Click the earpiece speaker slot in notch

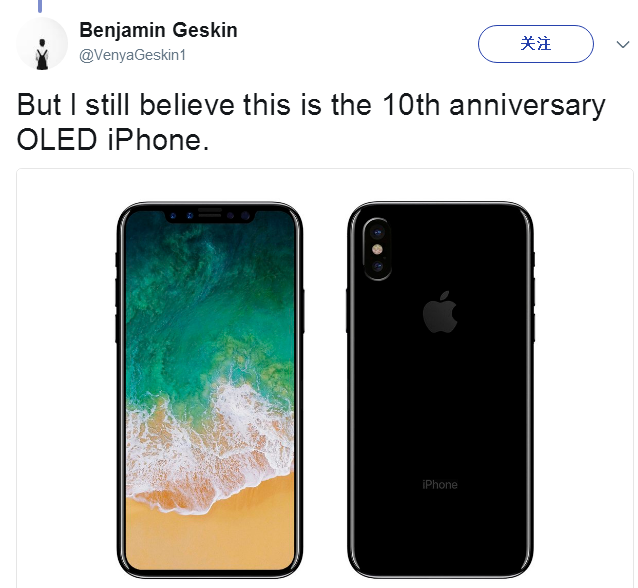pos(210,211)
